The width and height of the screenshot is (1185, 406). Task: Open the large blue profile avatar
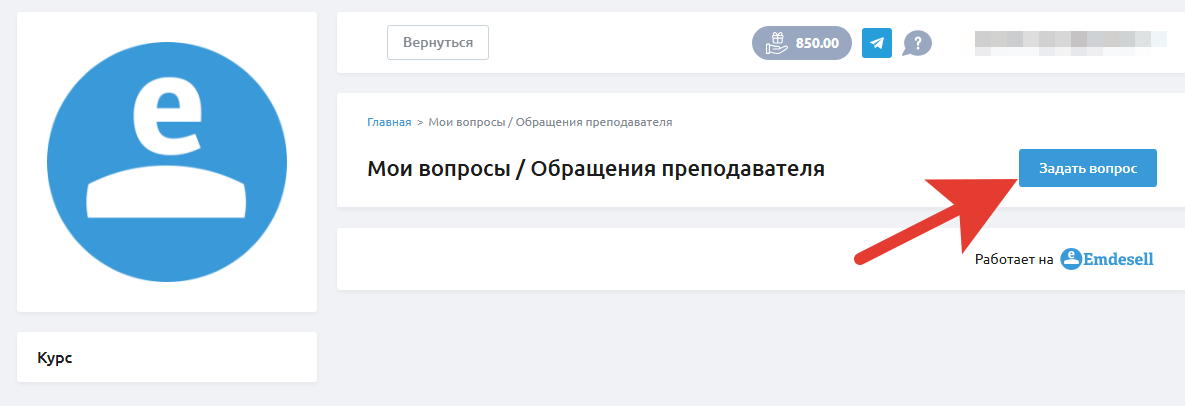click(167, 162)
